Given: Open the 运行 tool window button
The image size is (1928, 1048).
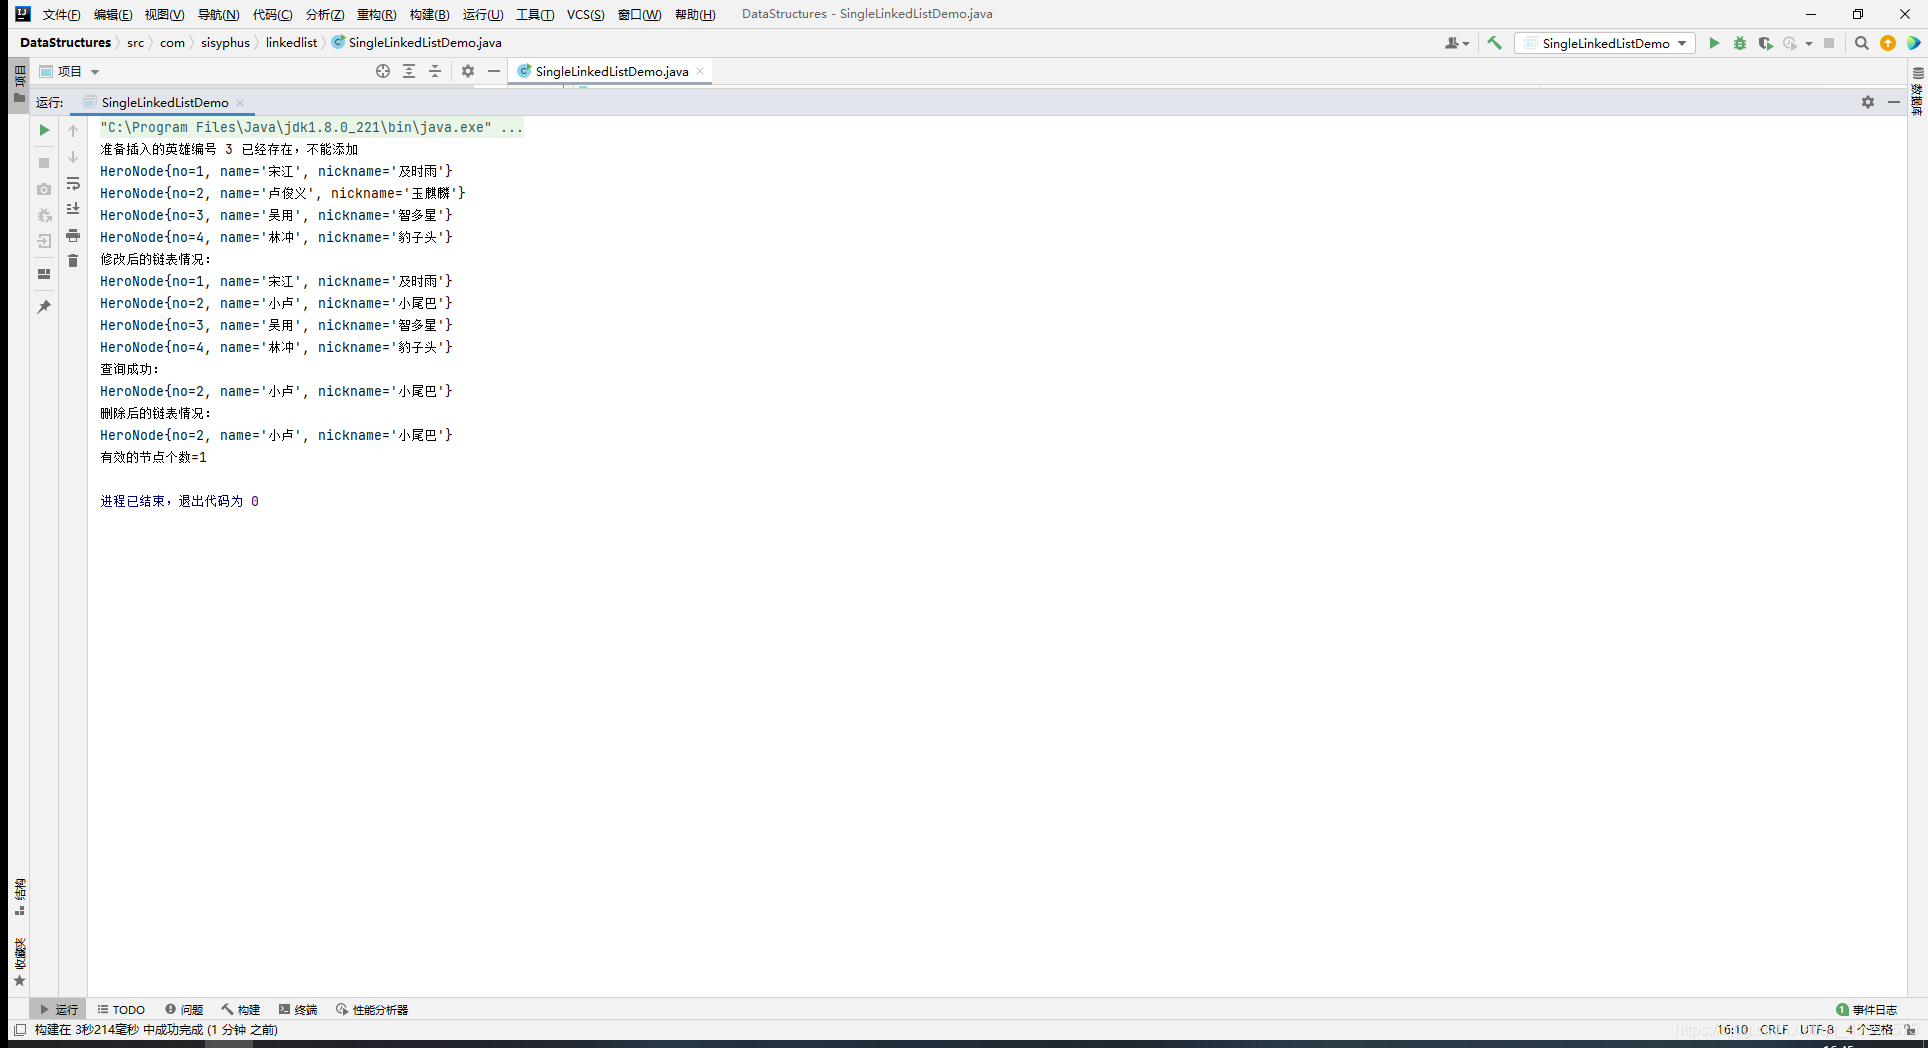Looking at the screenshot, I should (58, 1009).
